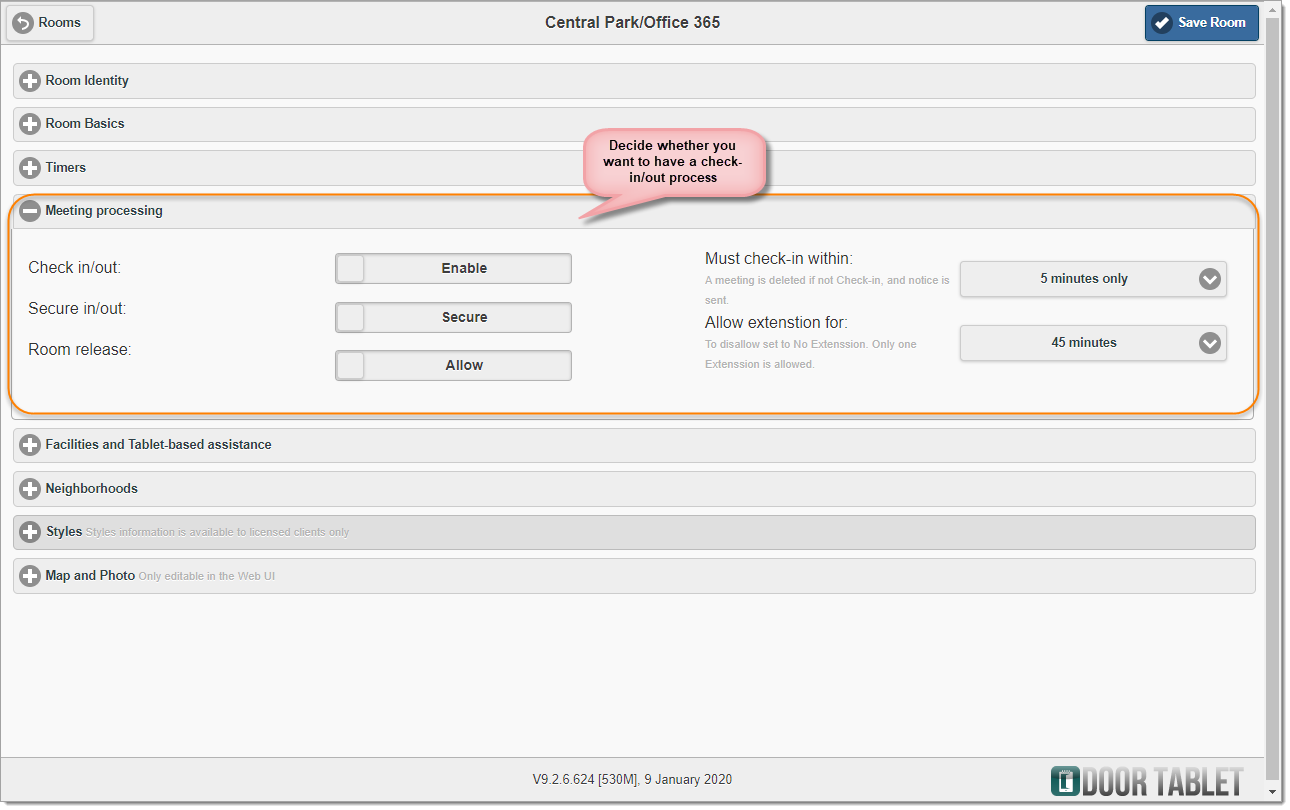Click the Central Park/Office 365 title
This screenshot has width=1290, height=810.
point(632,22)
